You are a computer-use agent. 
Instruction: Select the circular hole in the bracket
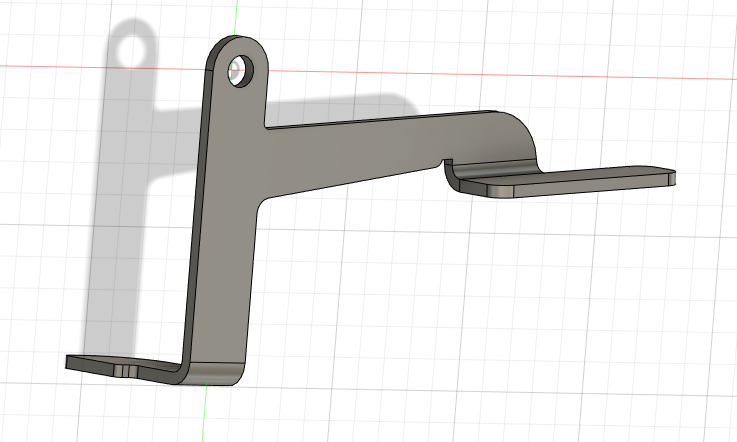point(241,71)
